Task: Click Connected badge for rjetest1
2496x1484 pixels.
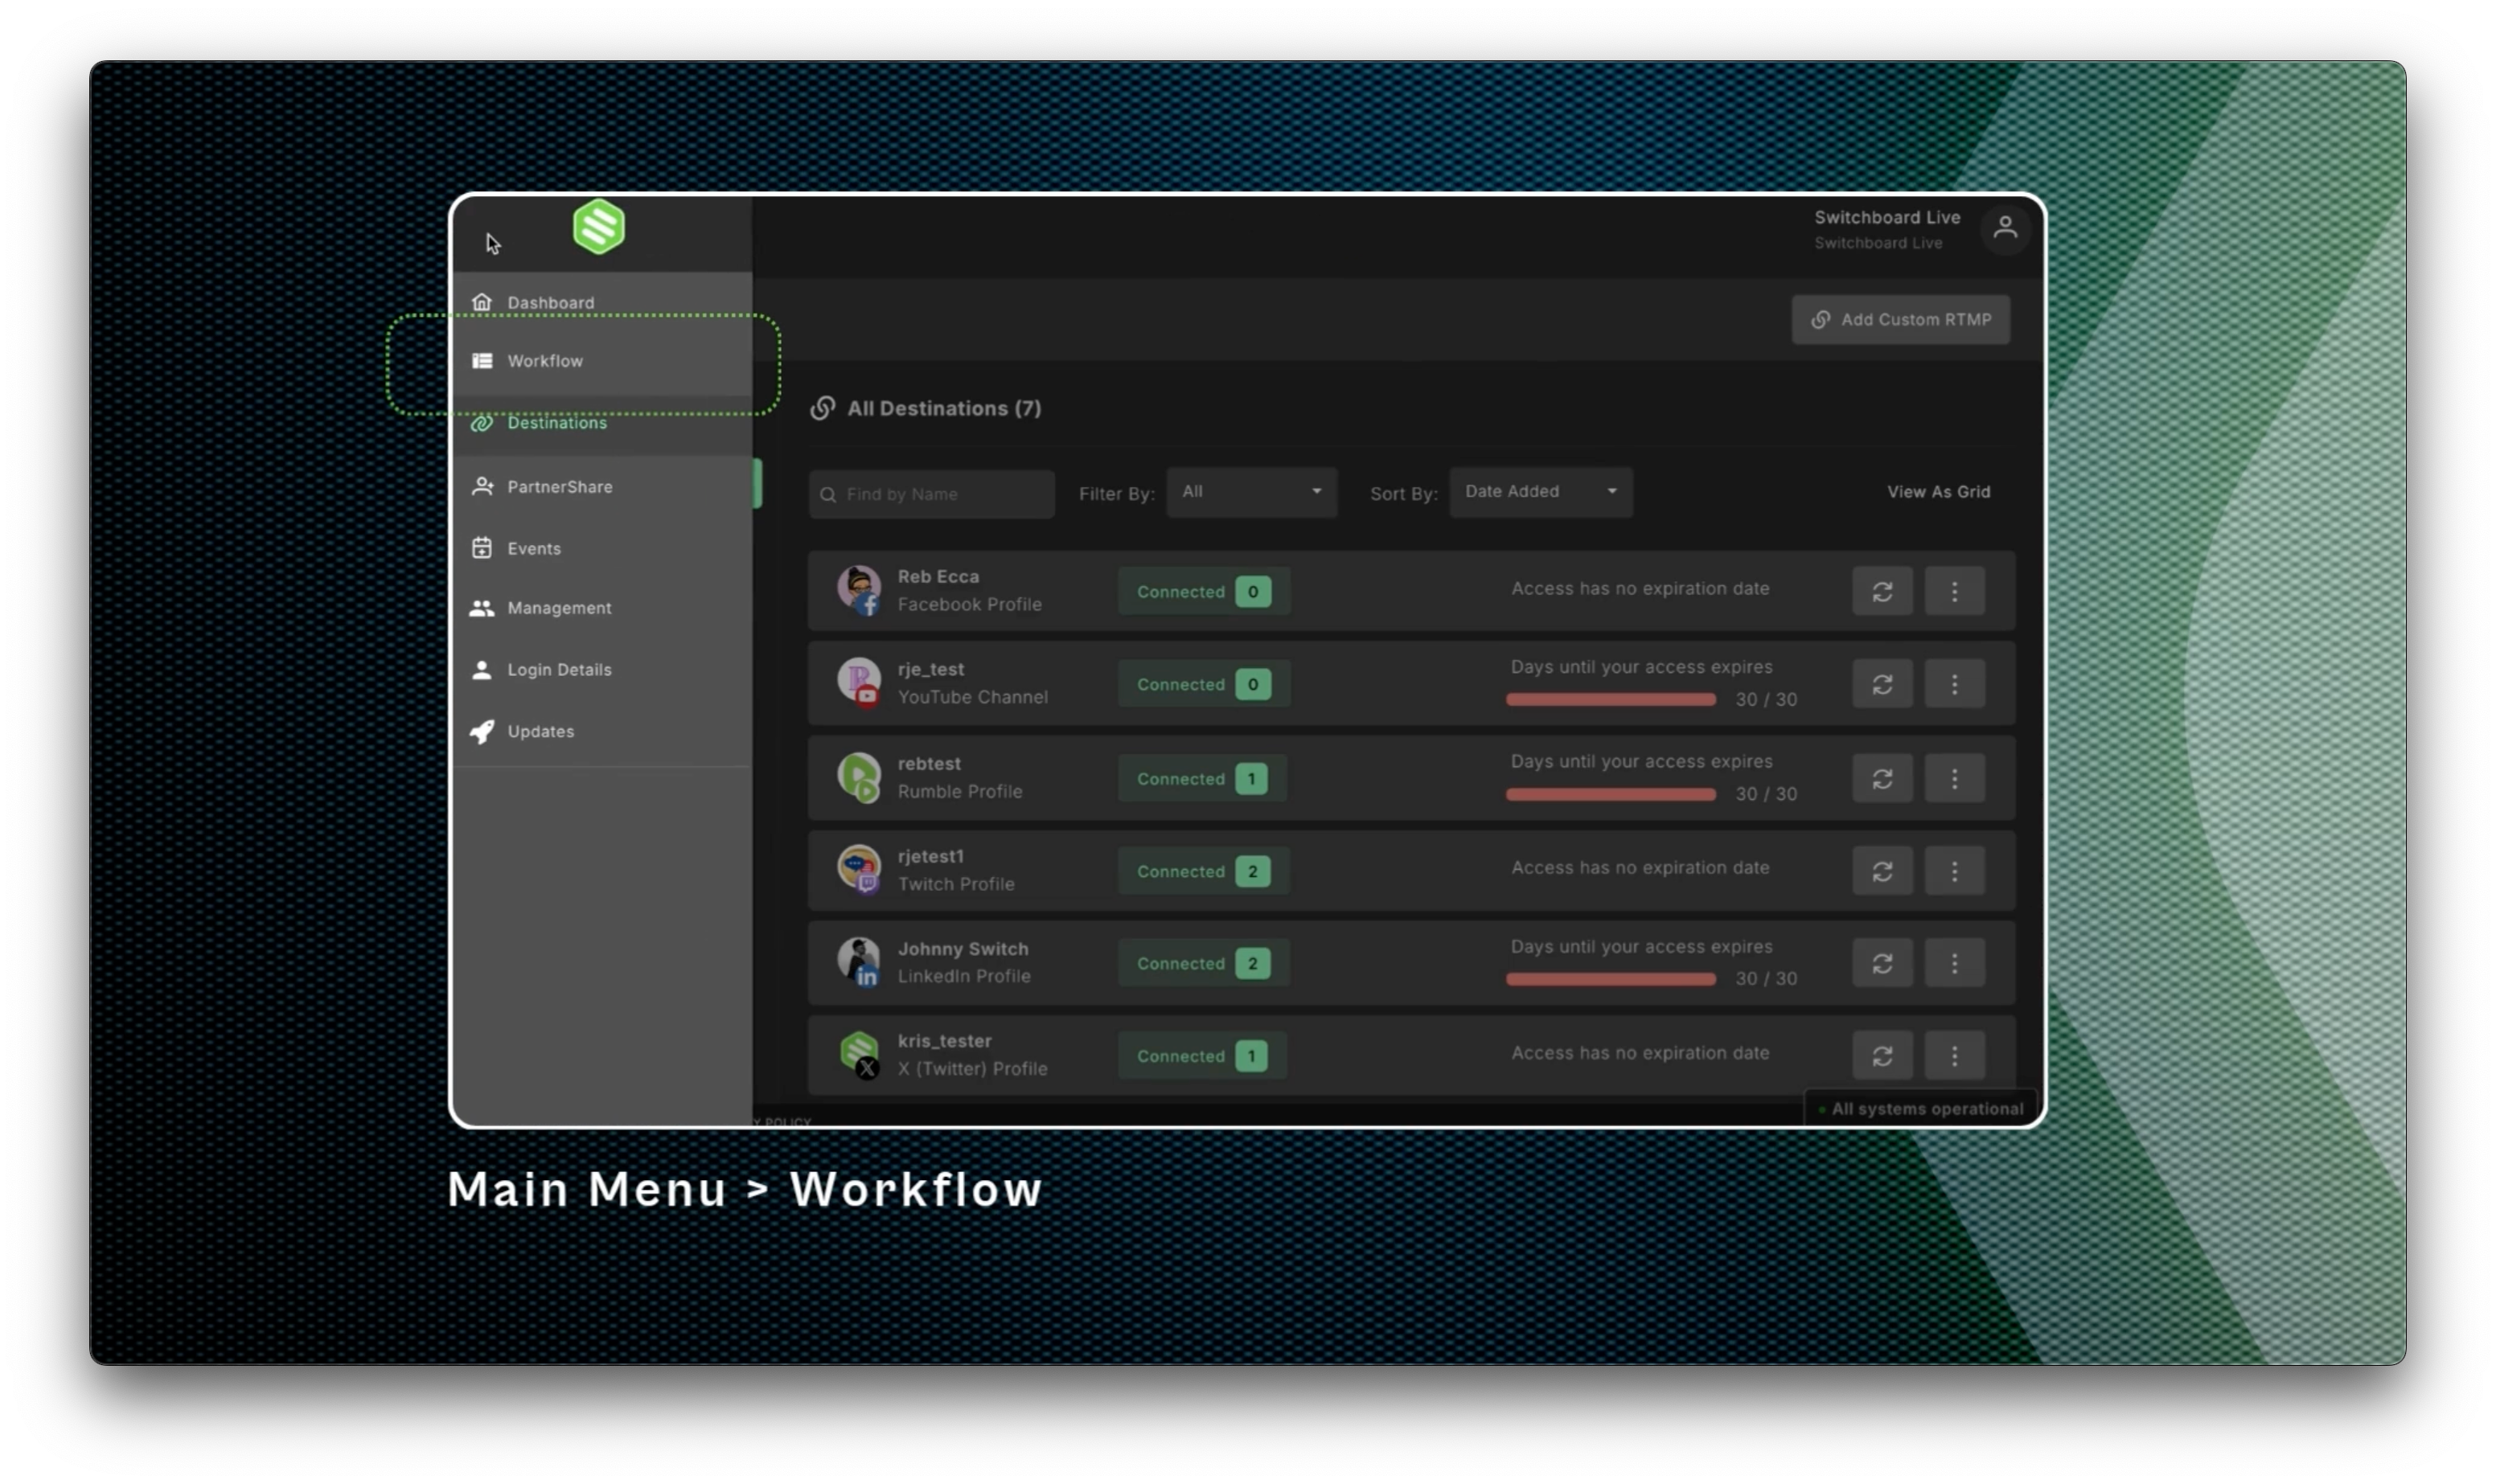Action: click(x=1203, y=871)
